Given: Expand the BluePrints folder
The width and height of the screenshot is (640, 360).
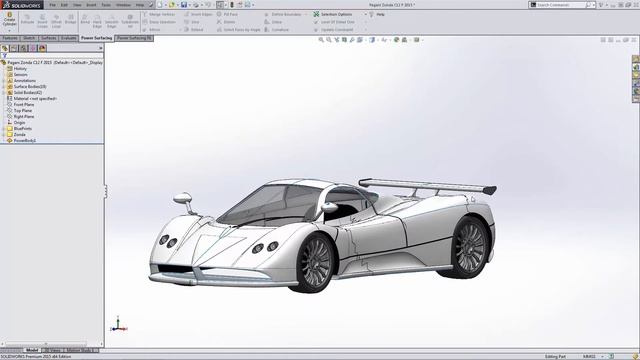Looking at the screenshot, I should coord(3,129).
